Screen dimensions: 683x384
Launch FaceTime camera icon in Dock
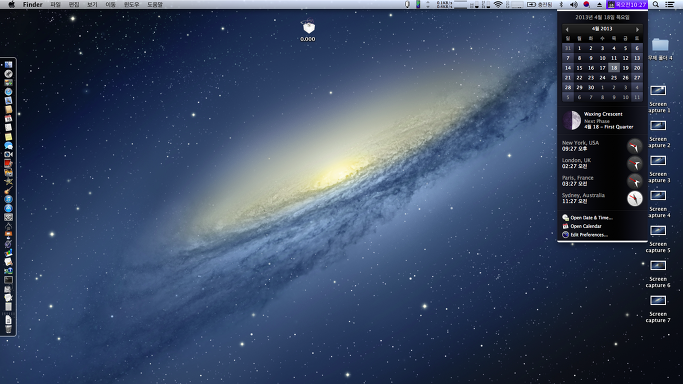[8, 154]
